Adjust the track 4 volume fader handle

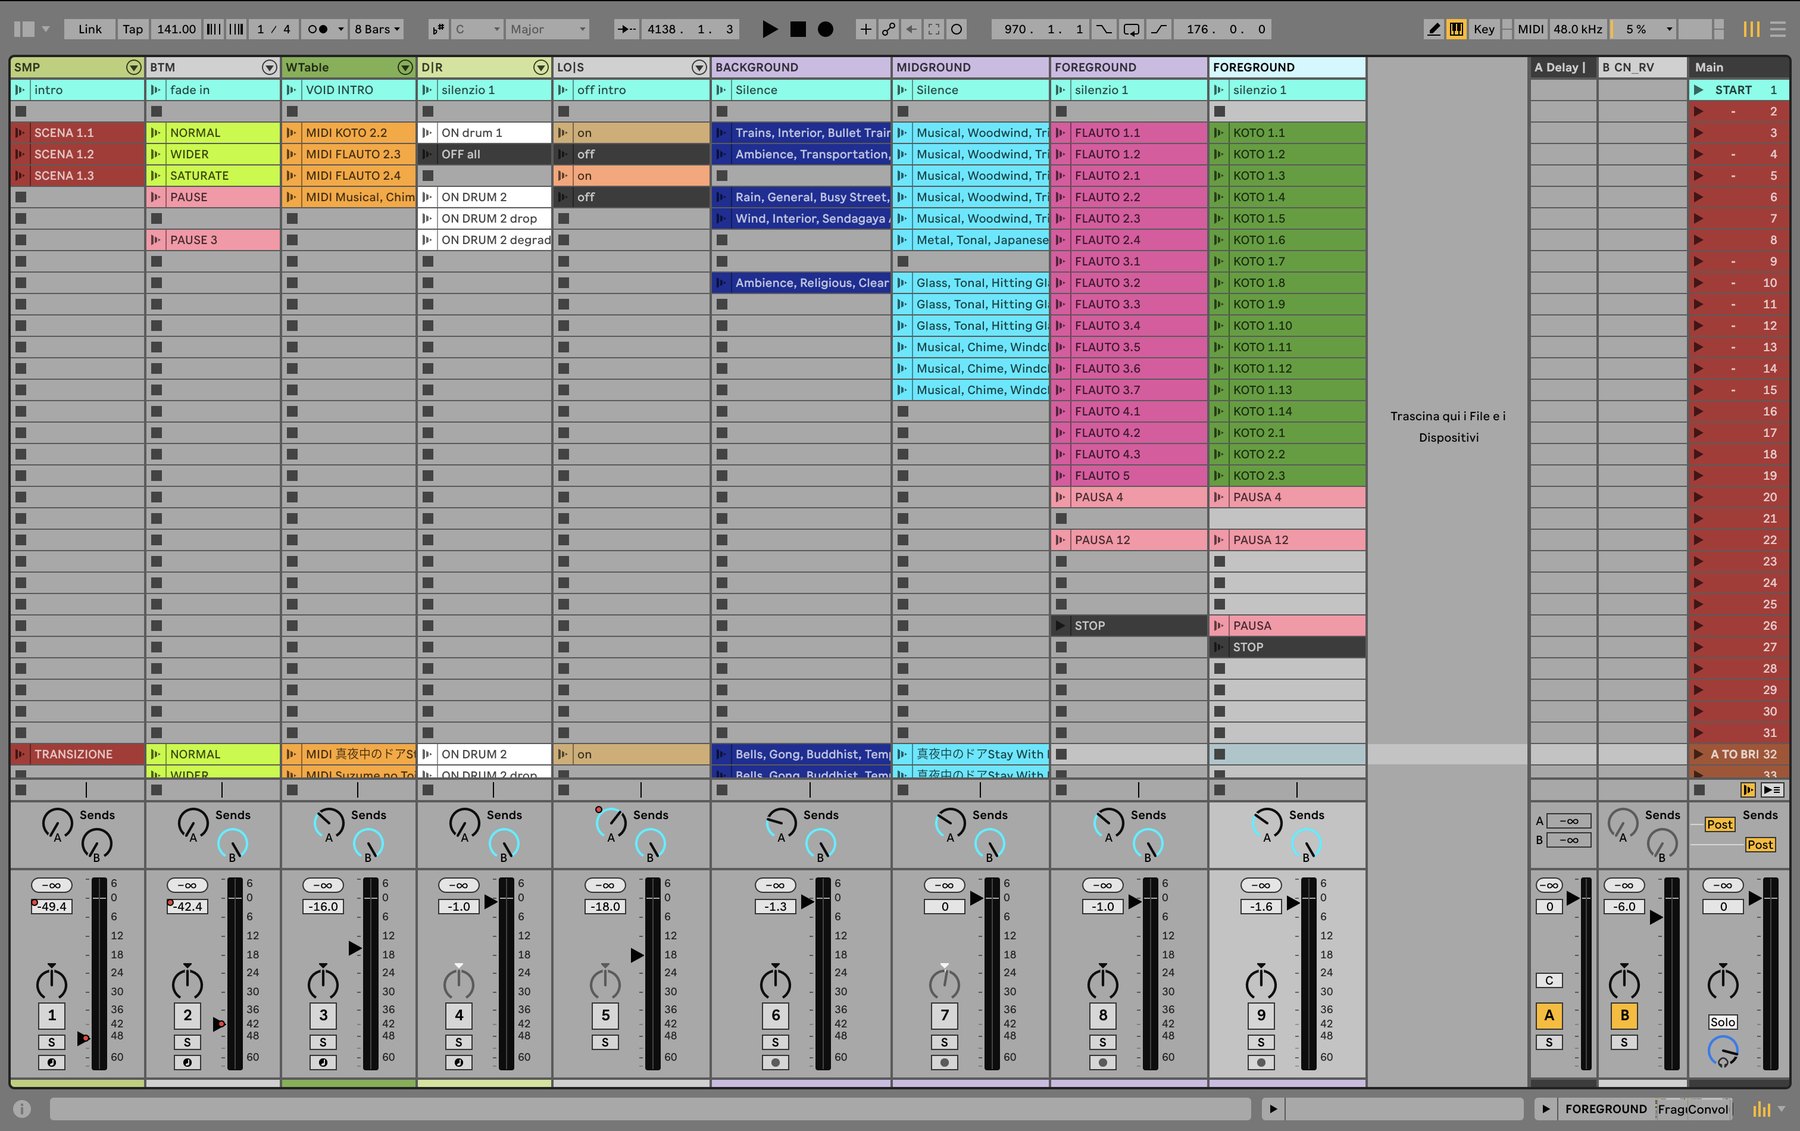click(491, 901)
